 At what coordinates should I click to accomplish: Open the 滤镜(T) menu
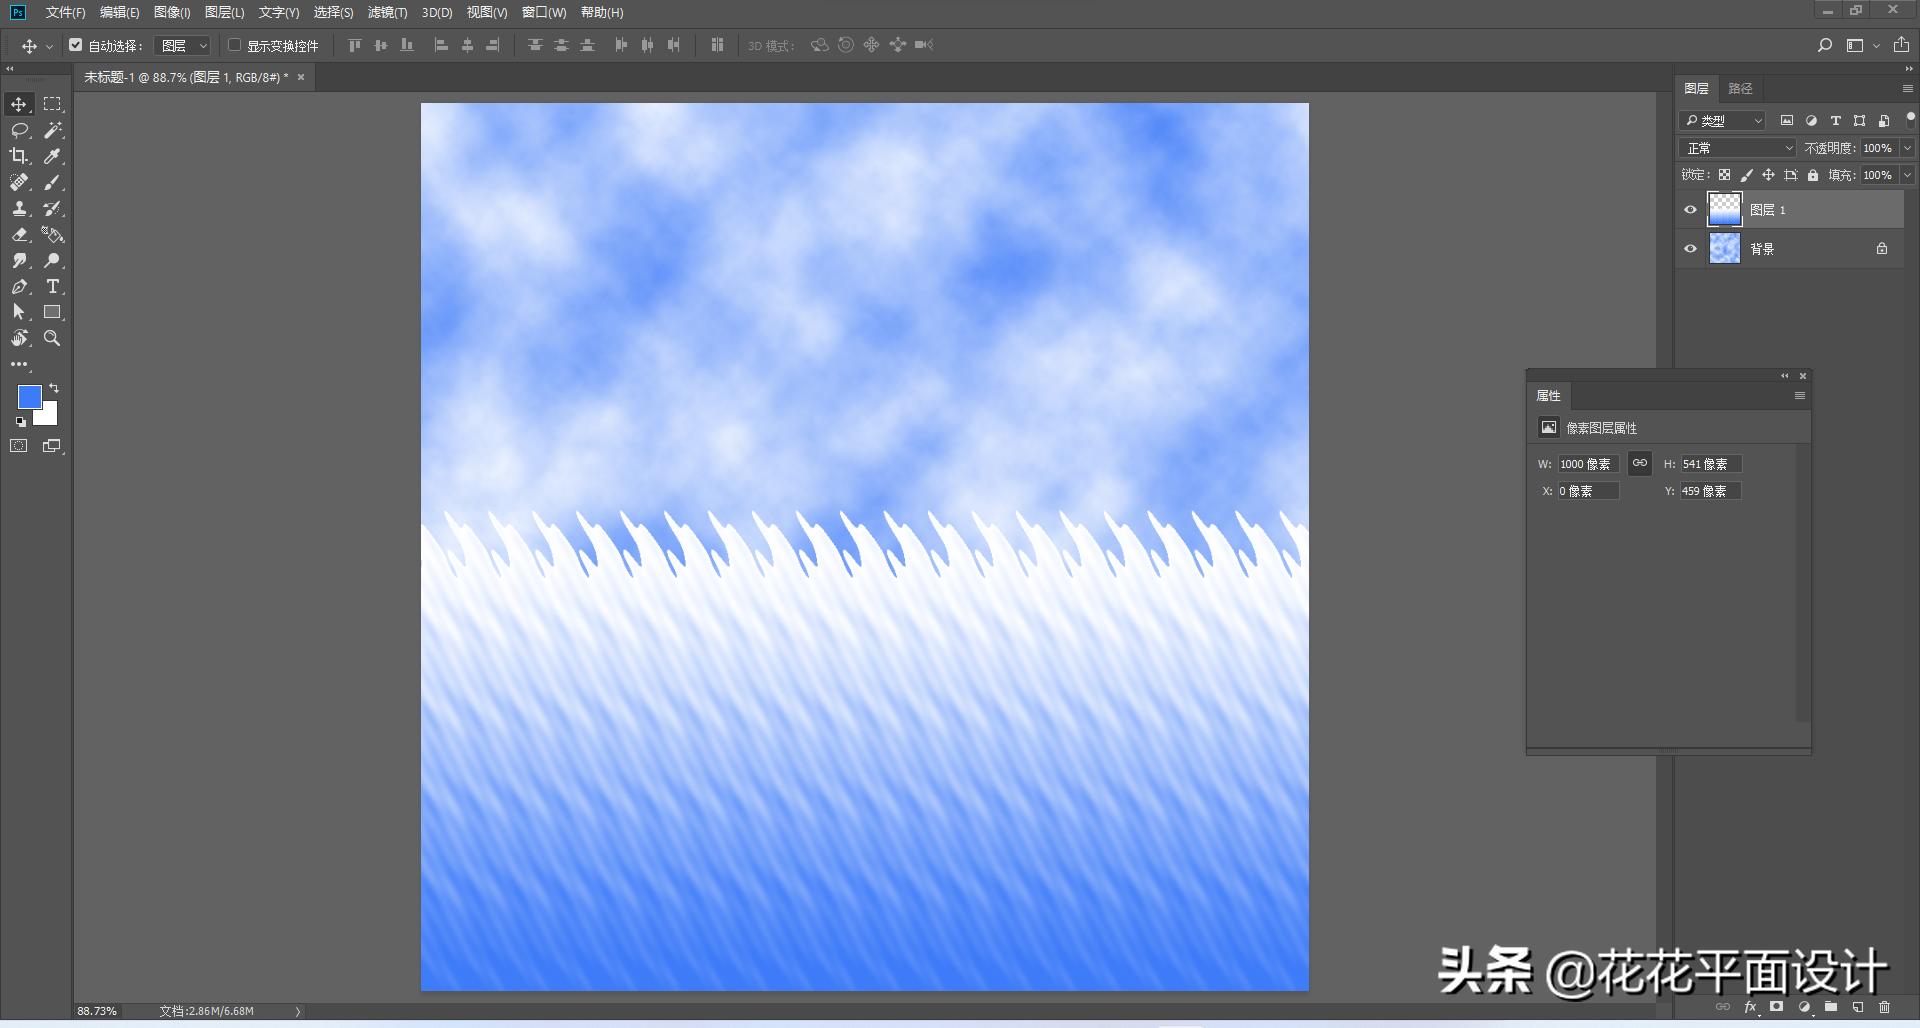coord(387,13)
